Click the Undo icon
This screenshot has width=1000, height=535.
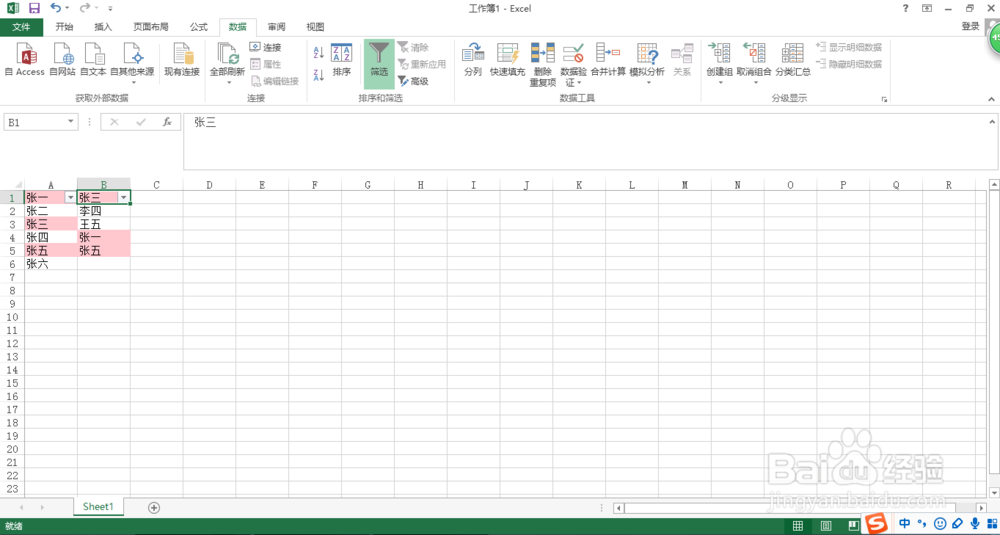(55, 8)
